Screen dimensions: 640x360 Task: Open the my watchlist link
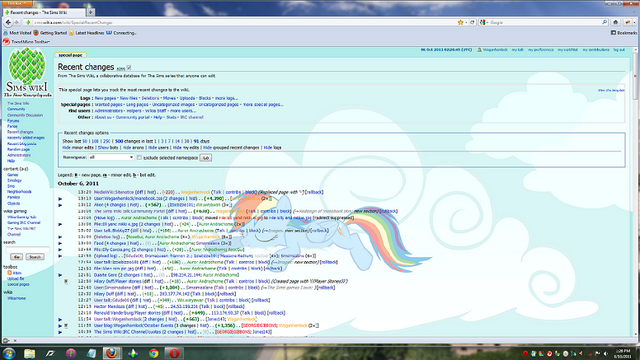pyautogui.click(x=568, y=50)
